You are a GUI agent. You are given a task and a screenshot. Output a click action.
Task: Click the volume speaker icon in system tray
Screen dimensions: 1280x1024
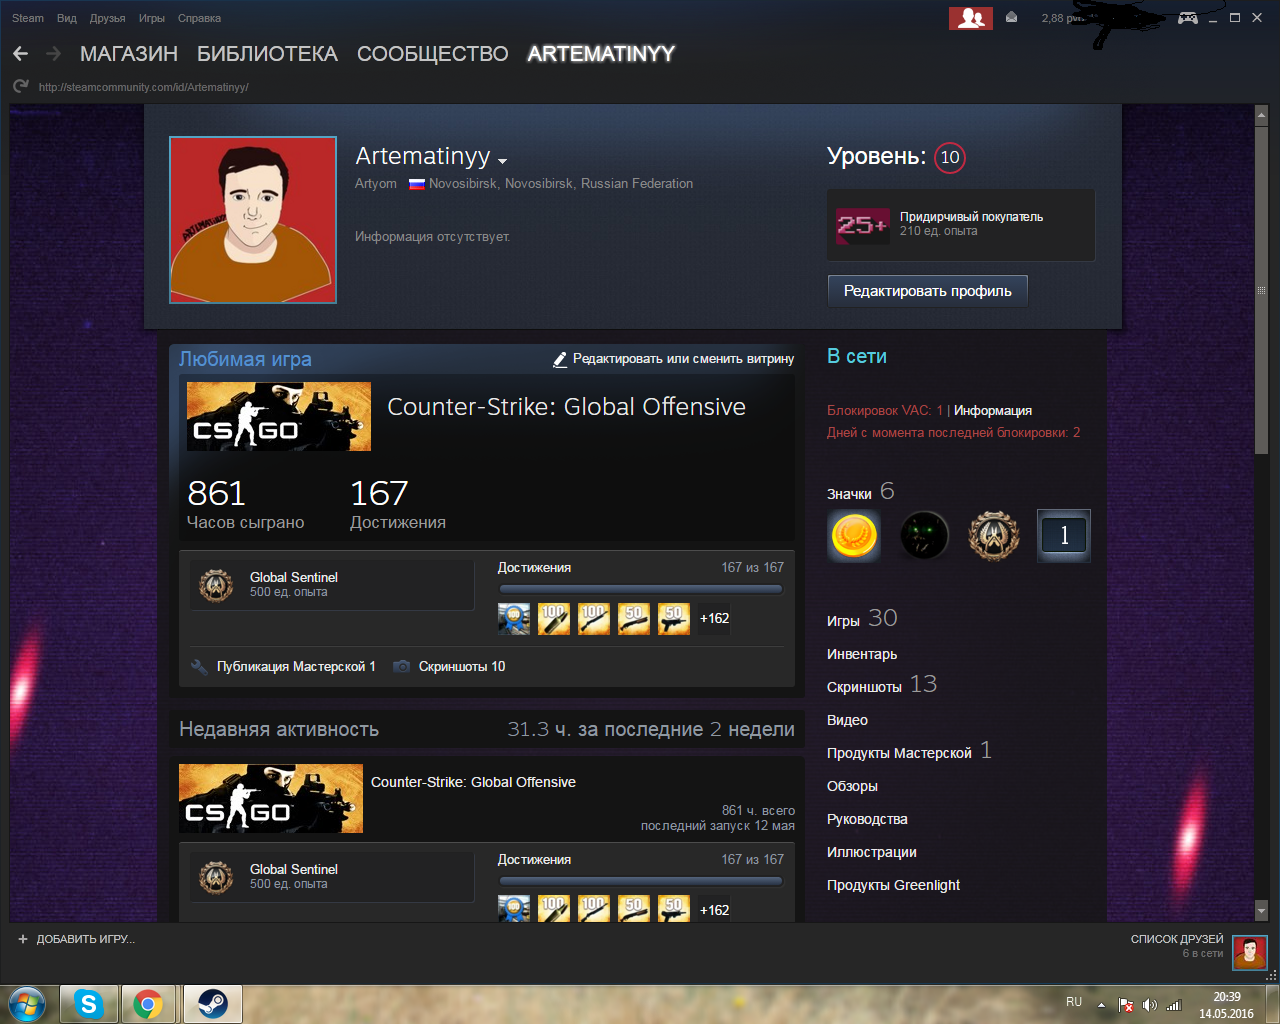point(1150,1004)
